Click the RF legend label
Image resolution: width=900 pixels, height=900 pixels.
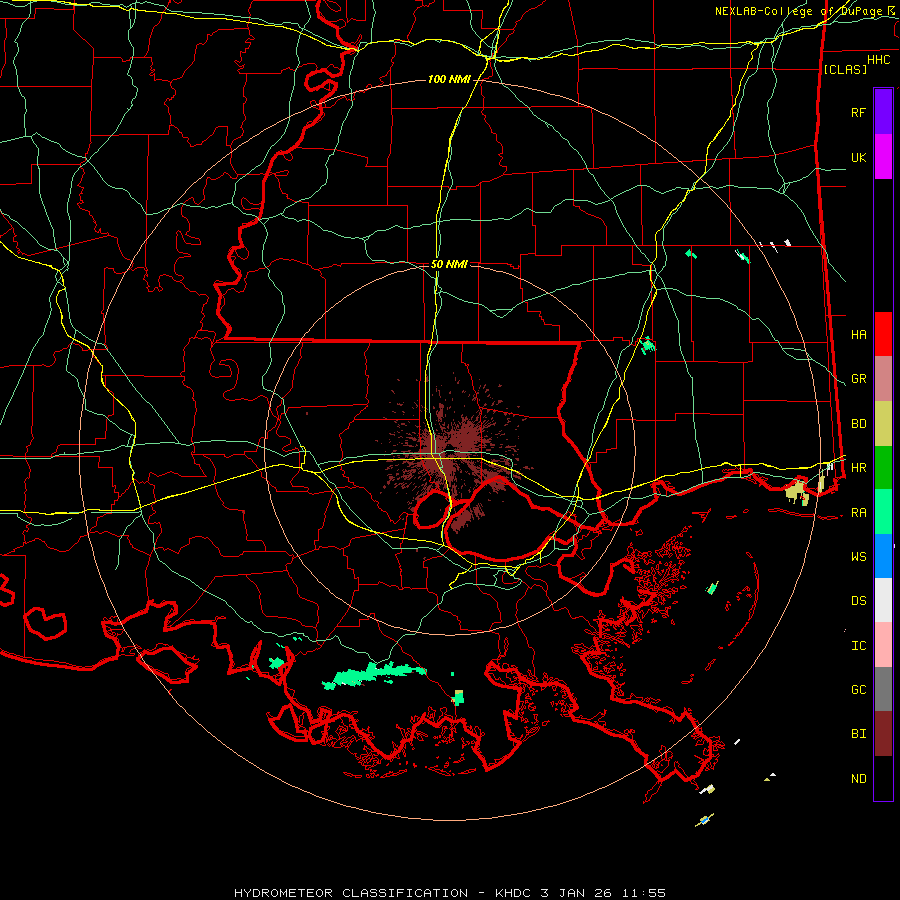(x=858, y=112)
